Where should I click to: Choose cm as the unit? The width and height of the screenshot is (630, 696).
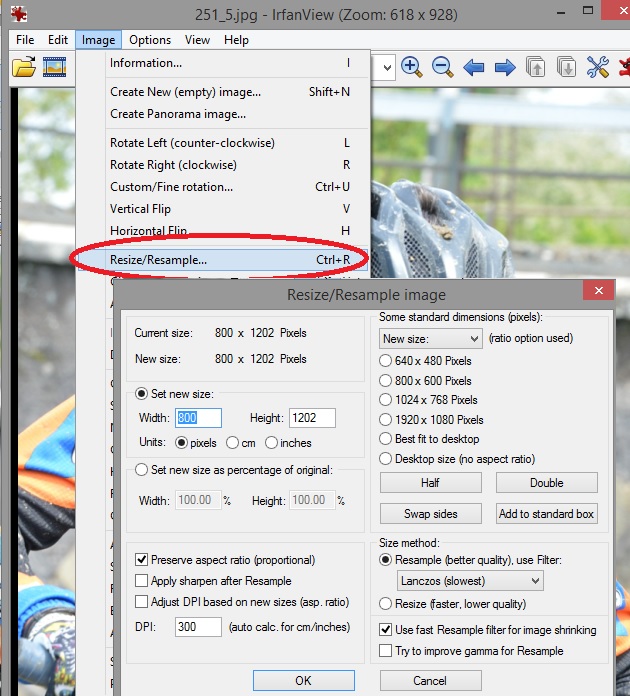pyautogui.click(x=232, y=443)
